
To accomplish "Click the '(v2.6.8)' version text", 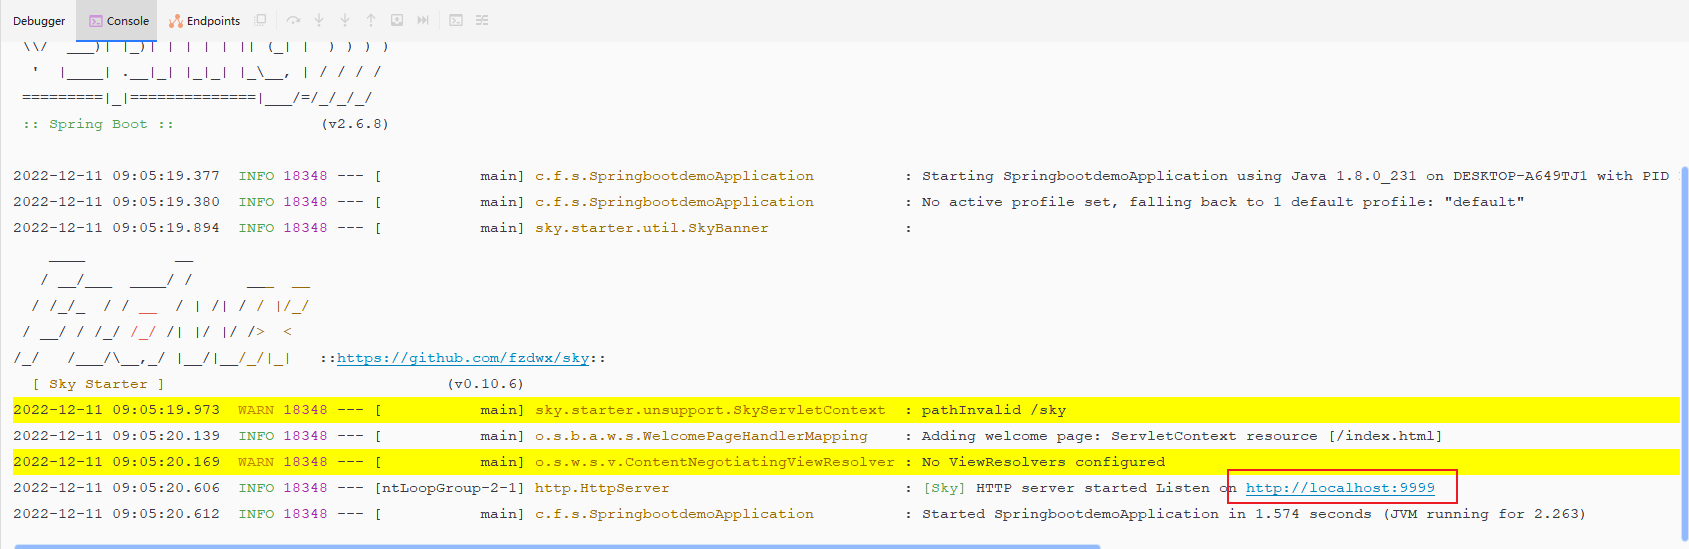I will [x=355, y=124].
